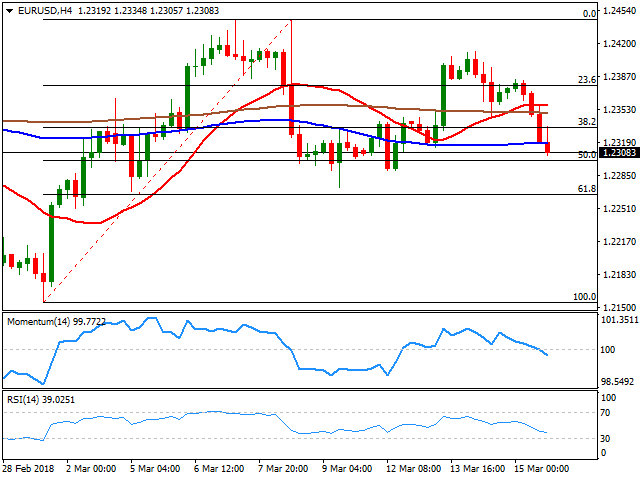This screenshot has height=480, width=640.
Task: Click the 1.24200 price axis value
Action: (619, 44)
